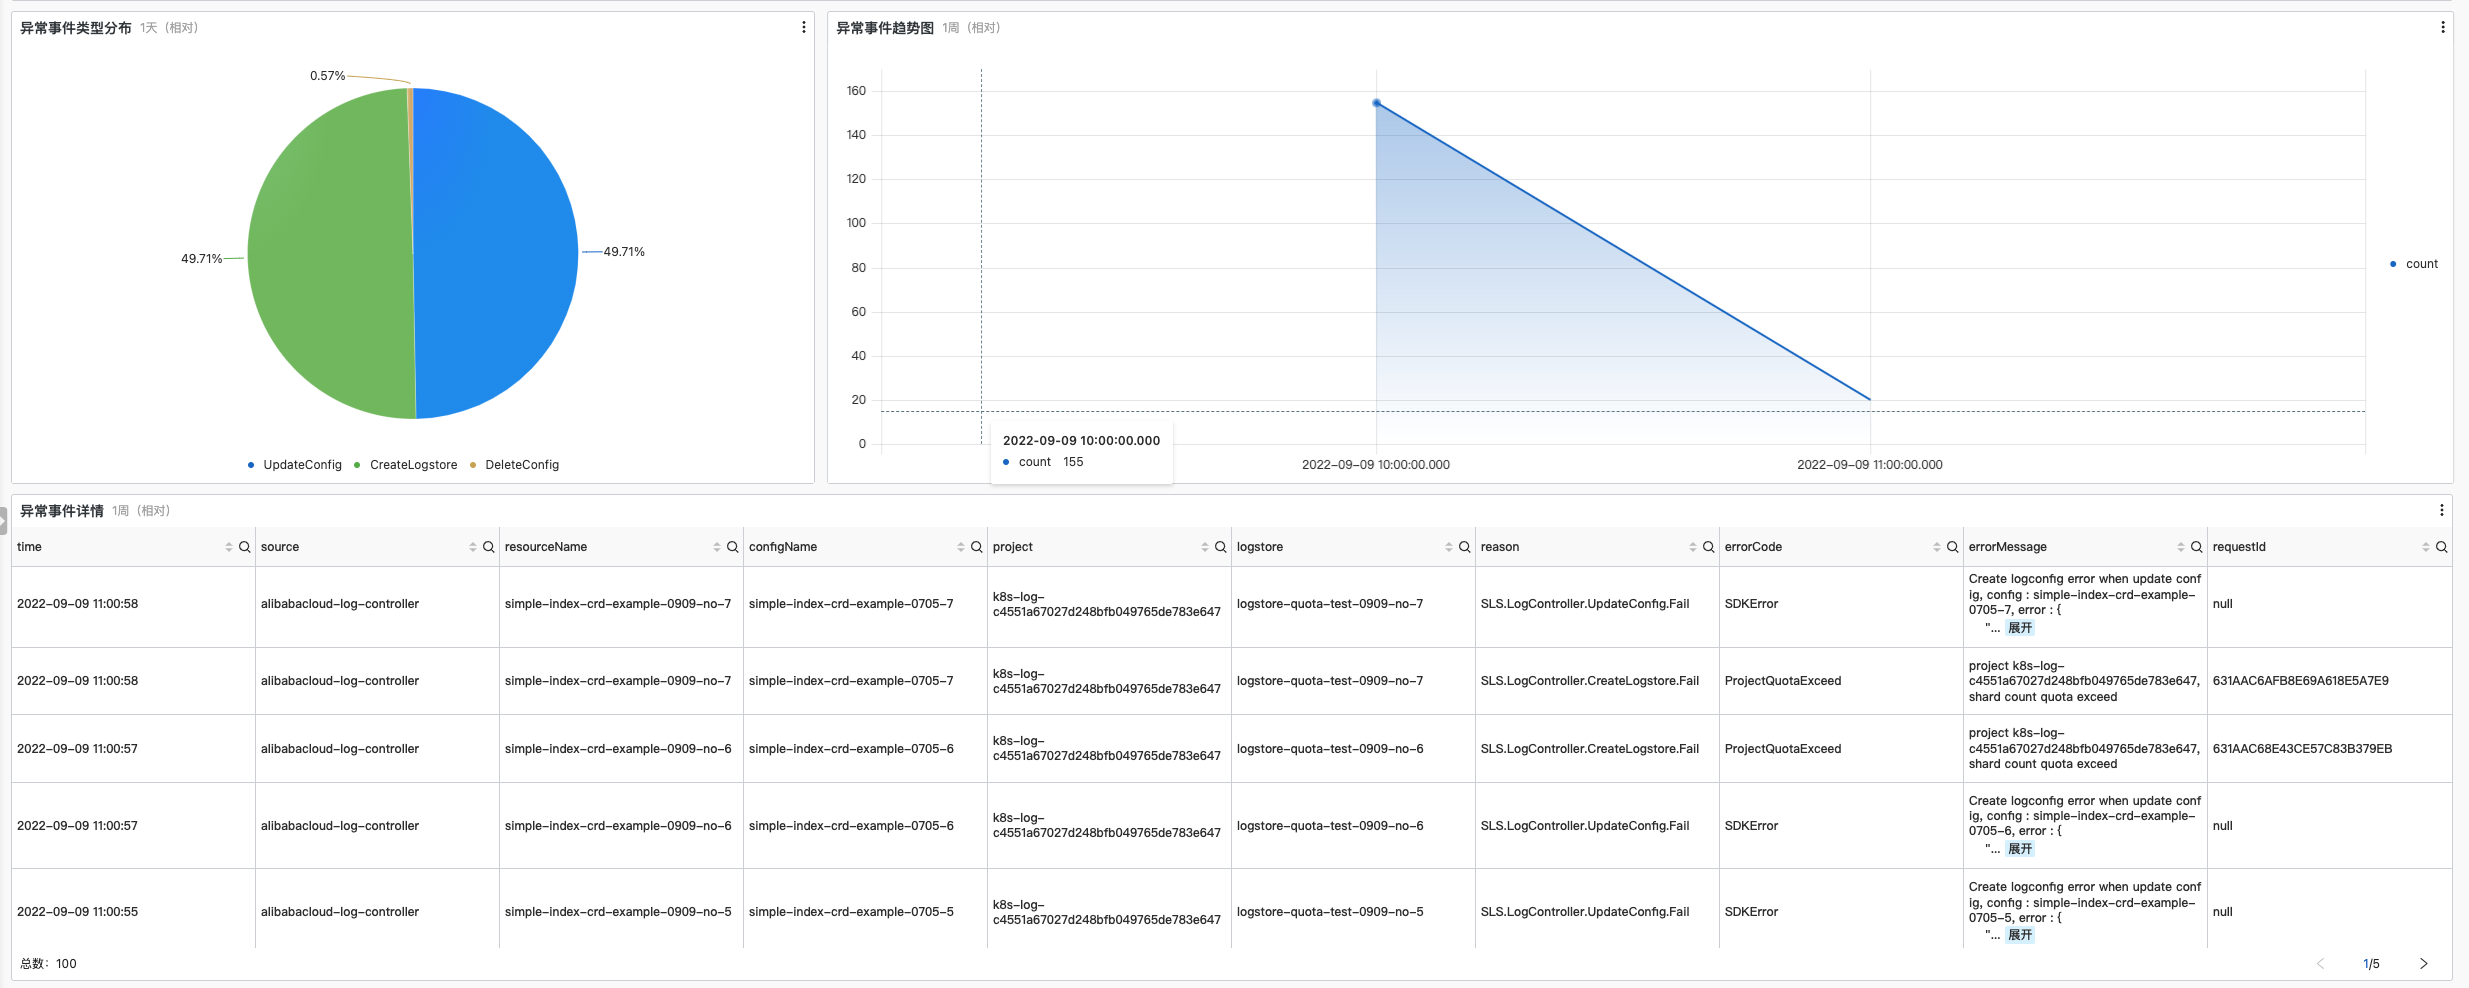Sort the errorCode column

[x=1938, y=547]
